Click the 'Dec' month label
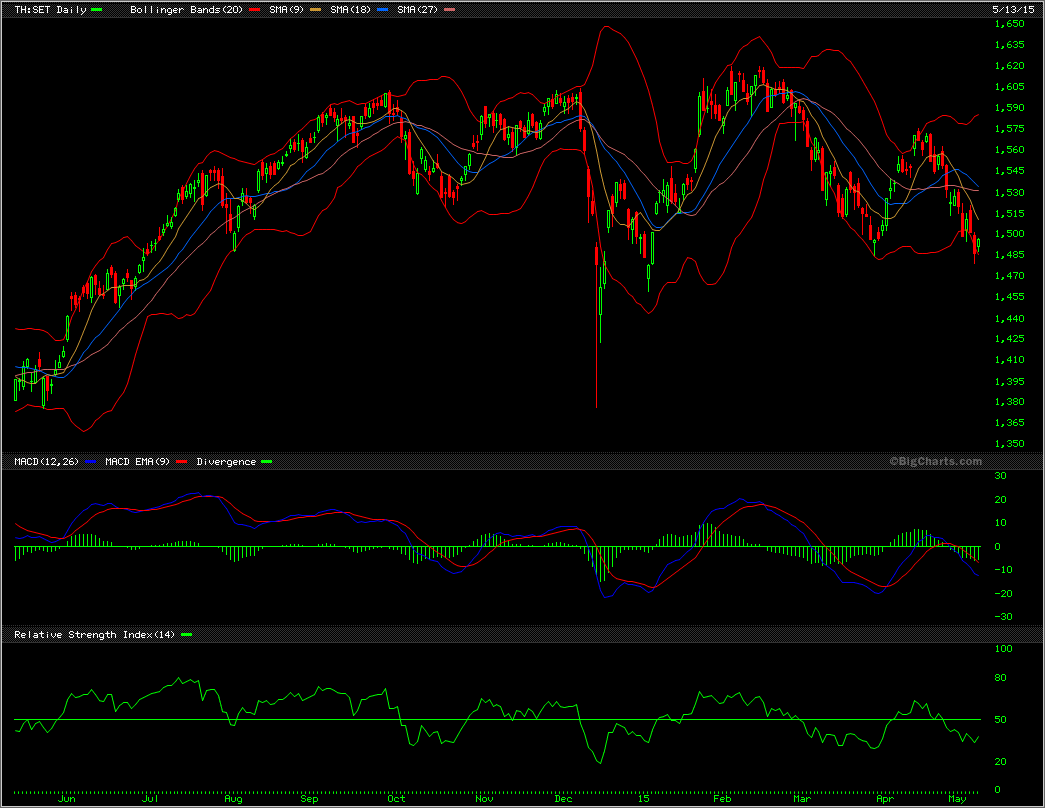1045x808 pixels. [563, 799]
